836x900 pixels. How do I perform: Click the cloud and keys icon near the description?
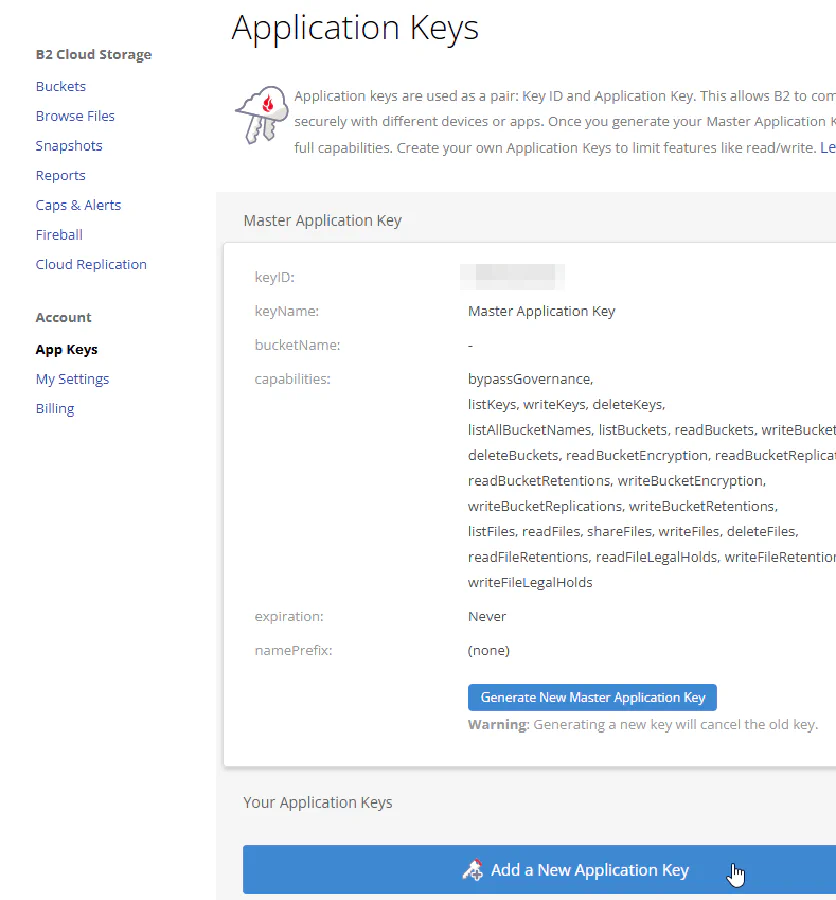tap(261, 113)
